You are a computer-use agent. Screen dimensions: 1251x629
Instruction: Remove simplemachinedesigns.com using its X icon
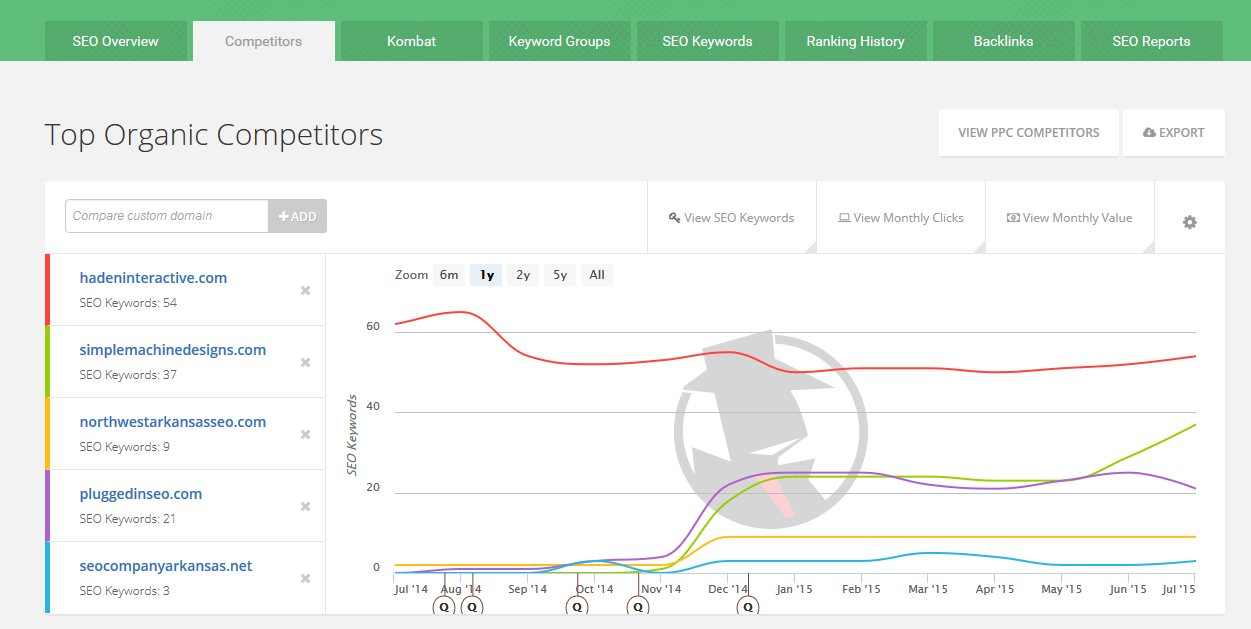point(306,362)
